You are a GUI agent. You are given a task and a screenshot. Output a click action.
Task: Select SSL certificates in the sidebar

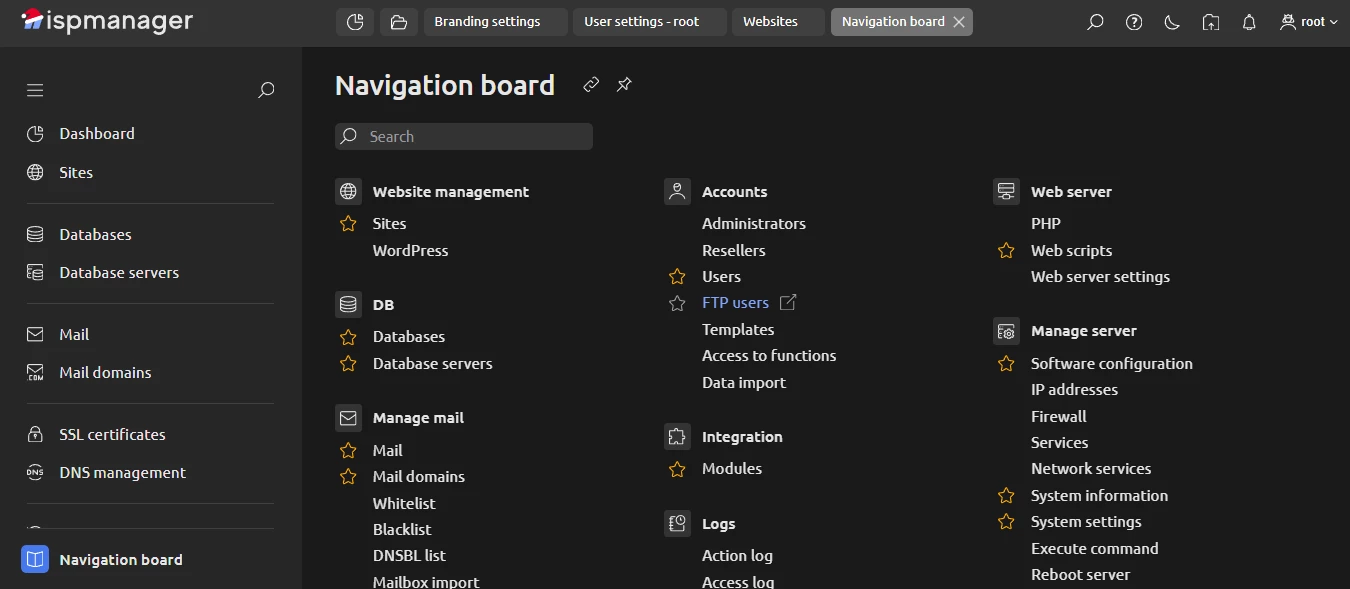coord(112,434)
